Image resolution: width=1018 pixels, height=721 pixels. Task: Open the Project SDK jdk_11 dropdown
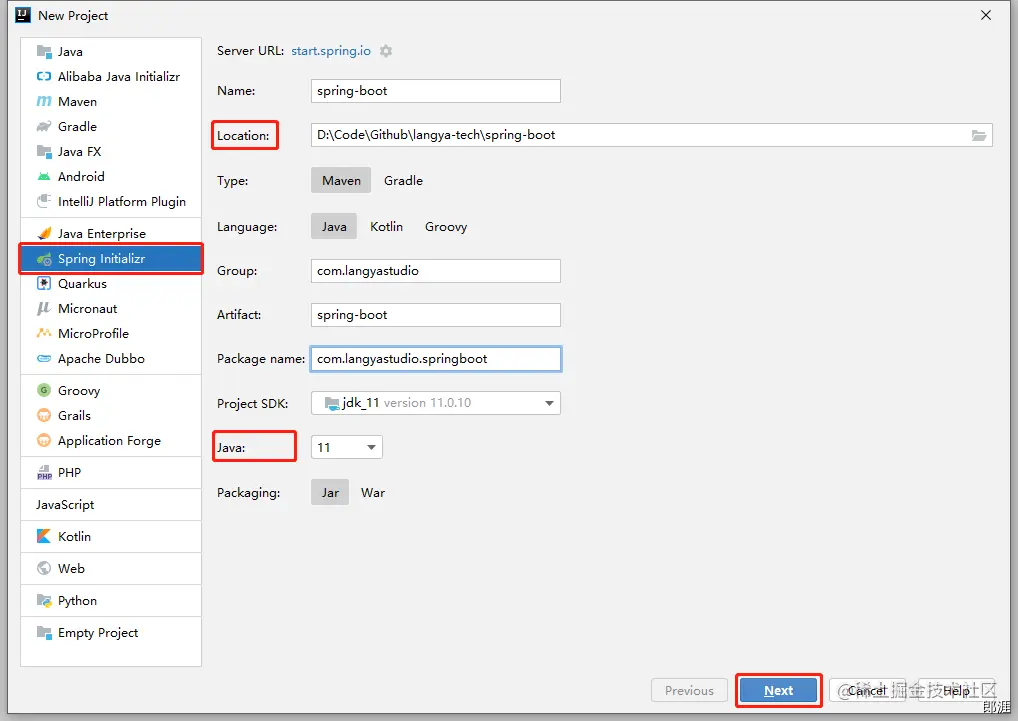coord(436,403)
